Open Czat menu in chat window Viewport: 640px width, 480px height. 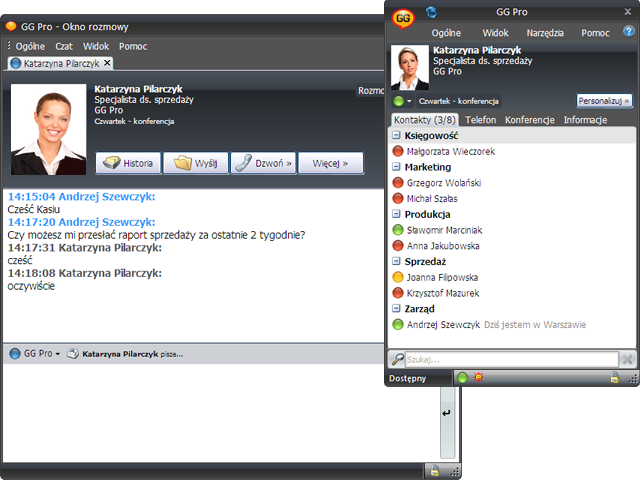click(x=64, y=46)
